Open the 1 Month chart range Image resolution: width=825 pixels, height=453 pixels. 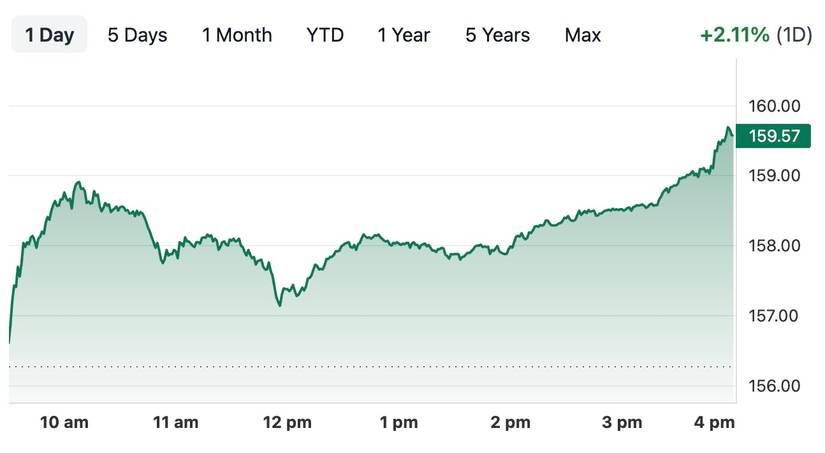point(236,35)
